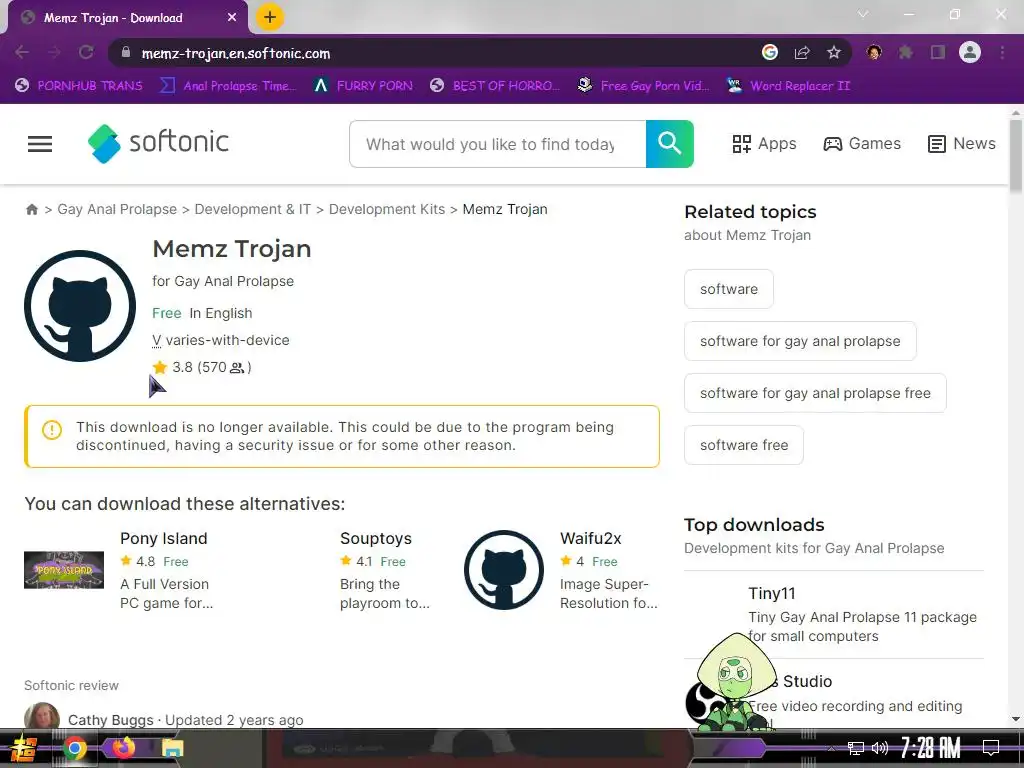This screenshot has width=1024, height=768.
Task: Expand the tab search chevron
Action: (x=863, y=14)
